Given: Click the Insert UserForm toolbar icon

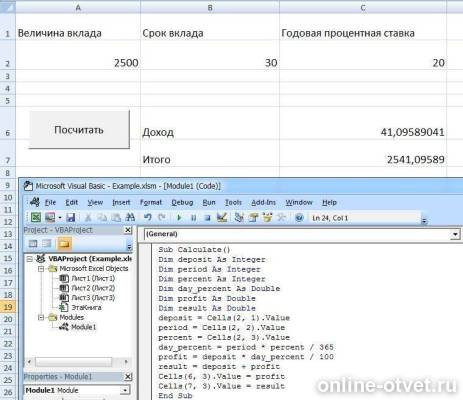Looking at the screenshot, I should (50, 218).
